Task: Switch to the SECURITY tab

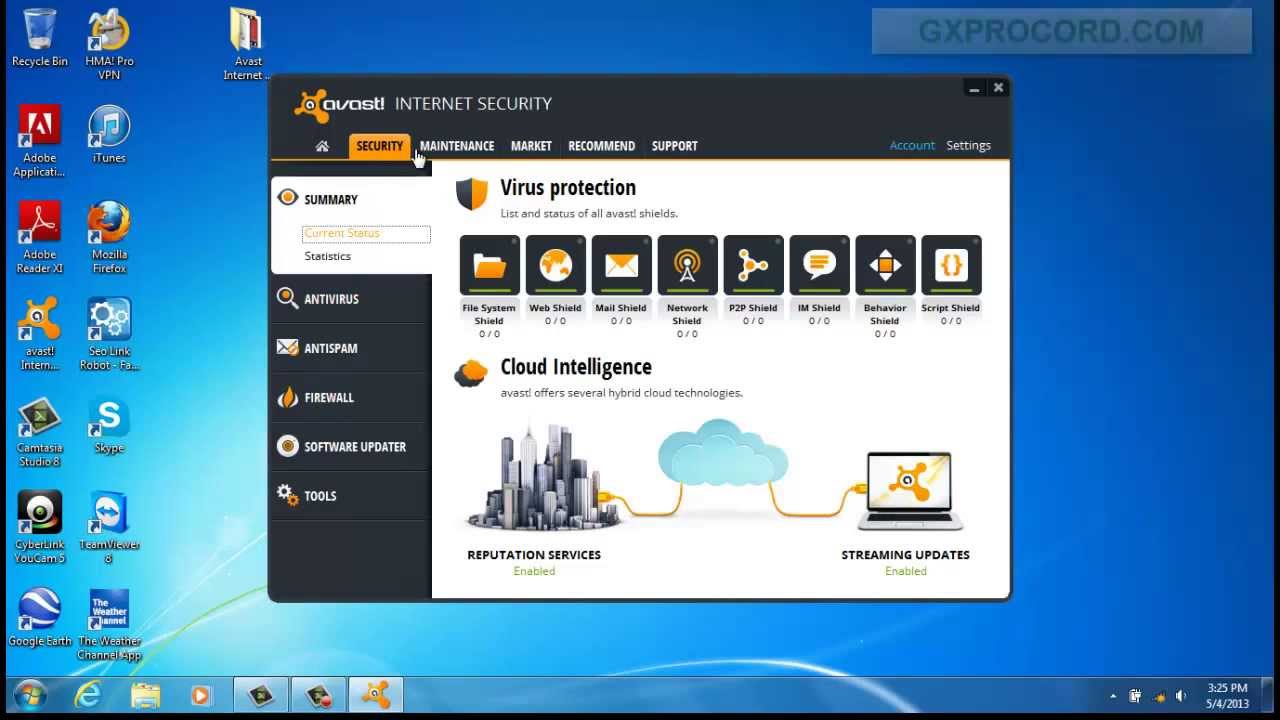Action: click(x=379, y=146)
